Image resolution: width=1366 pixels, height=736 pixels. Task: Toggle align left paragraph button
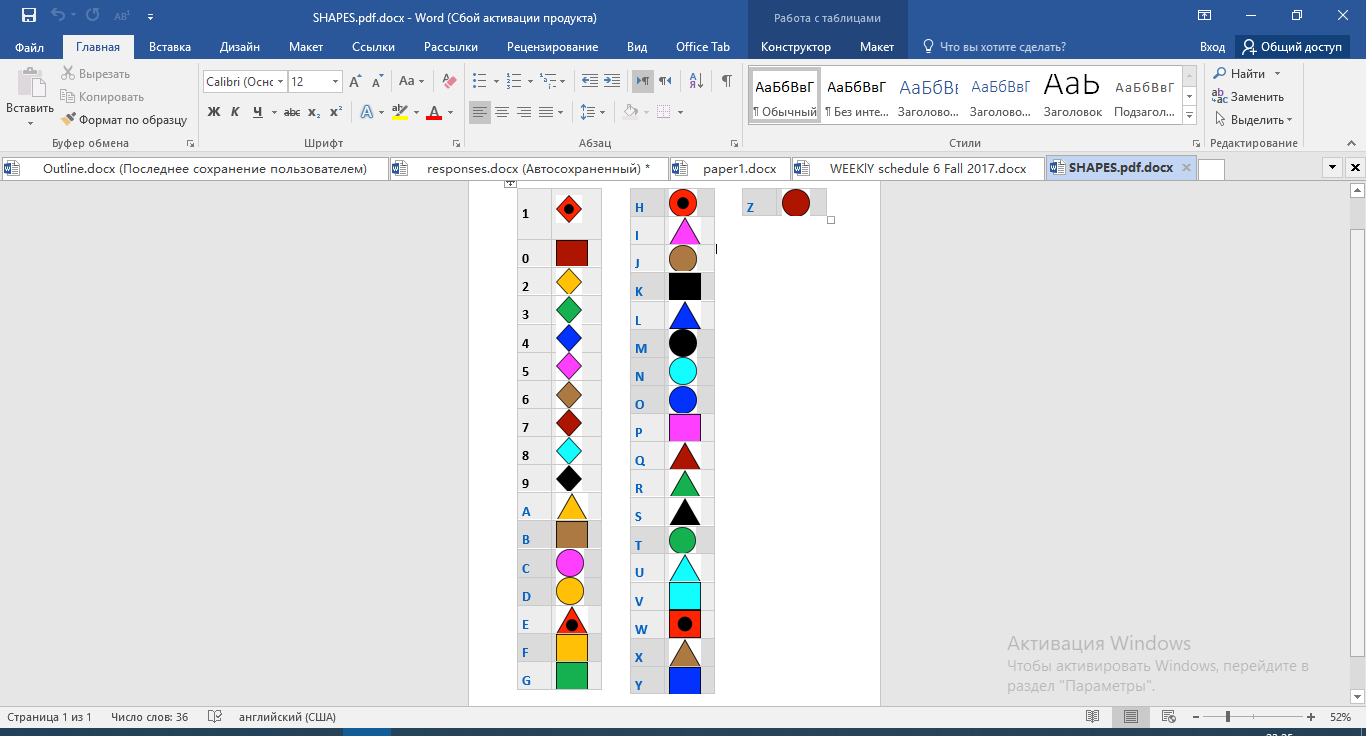(x=480, y=112)
